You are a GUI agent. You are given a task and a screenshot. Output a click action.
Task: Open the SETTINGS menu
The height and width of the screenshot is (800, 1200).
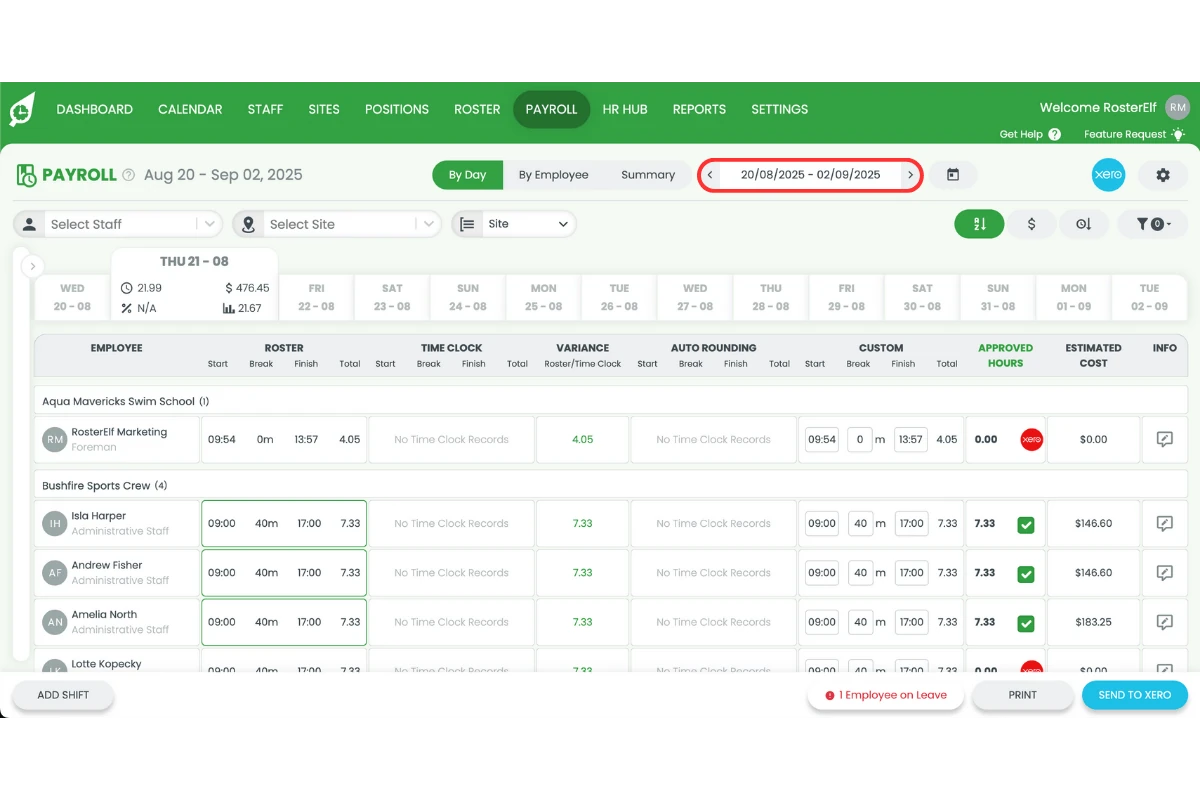pos(779,109)
